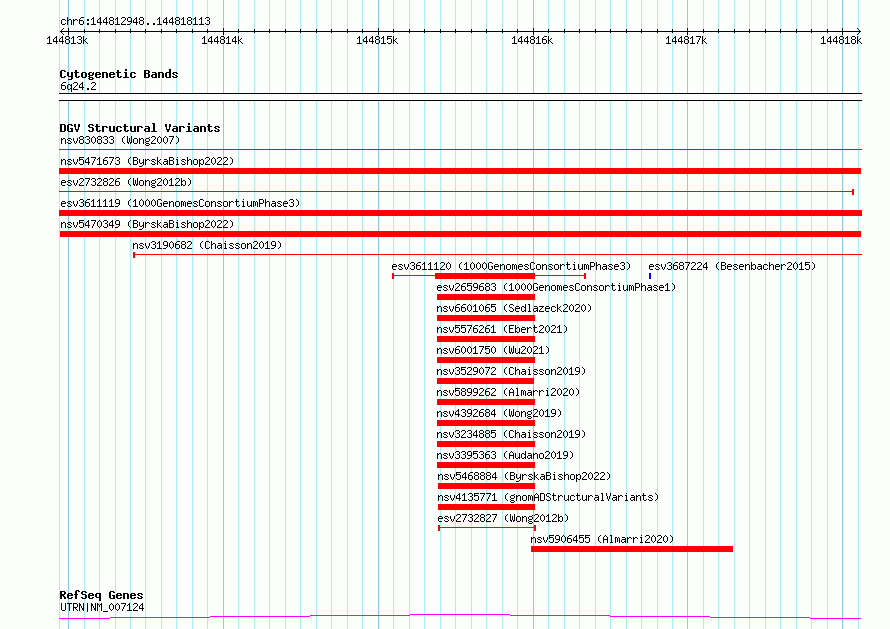Click the 144816k ruler position

(x=532, y=40)
